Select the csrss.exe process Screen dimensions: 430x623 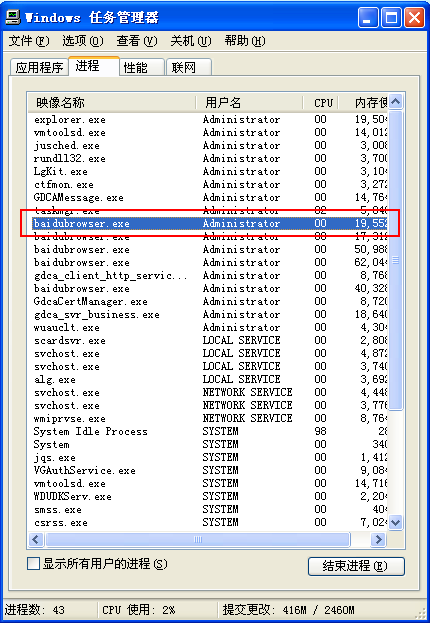pyautogui.click(x=208, y=522)
